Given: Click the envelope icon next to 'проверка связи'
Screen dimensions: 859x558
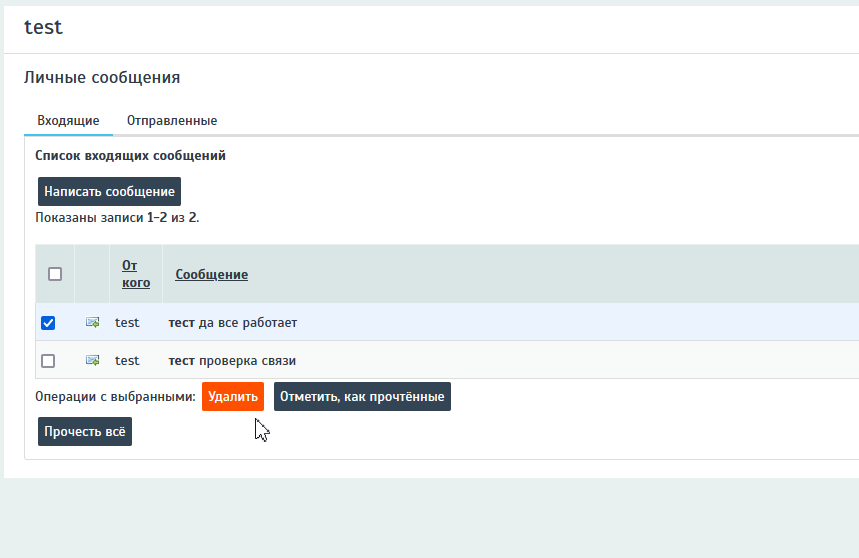Looking at the screenshot, I should [x=92, y=360].
